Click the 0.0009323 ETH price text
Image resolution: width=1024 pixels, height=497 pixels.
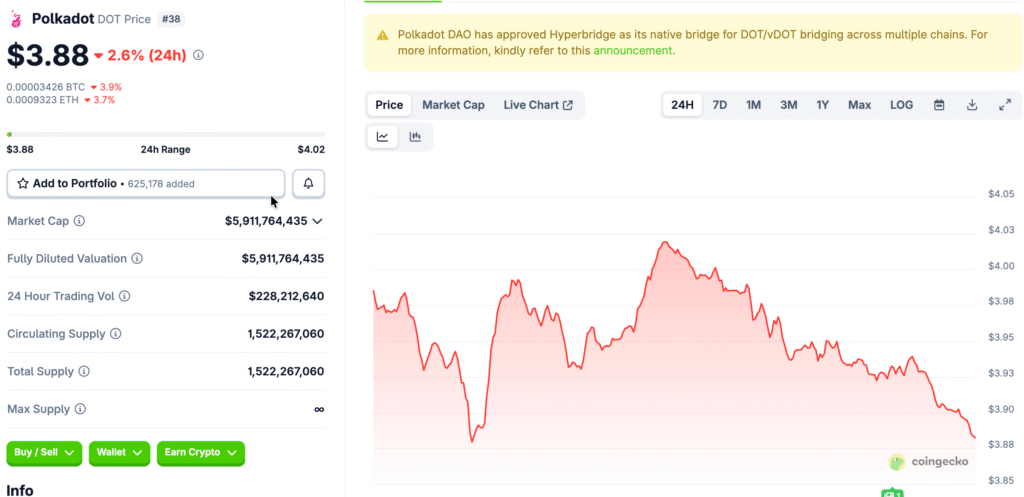point(42,100)
